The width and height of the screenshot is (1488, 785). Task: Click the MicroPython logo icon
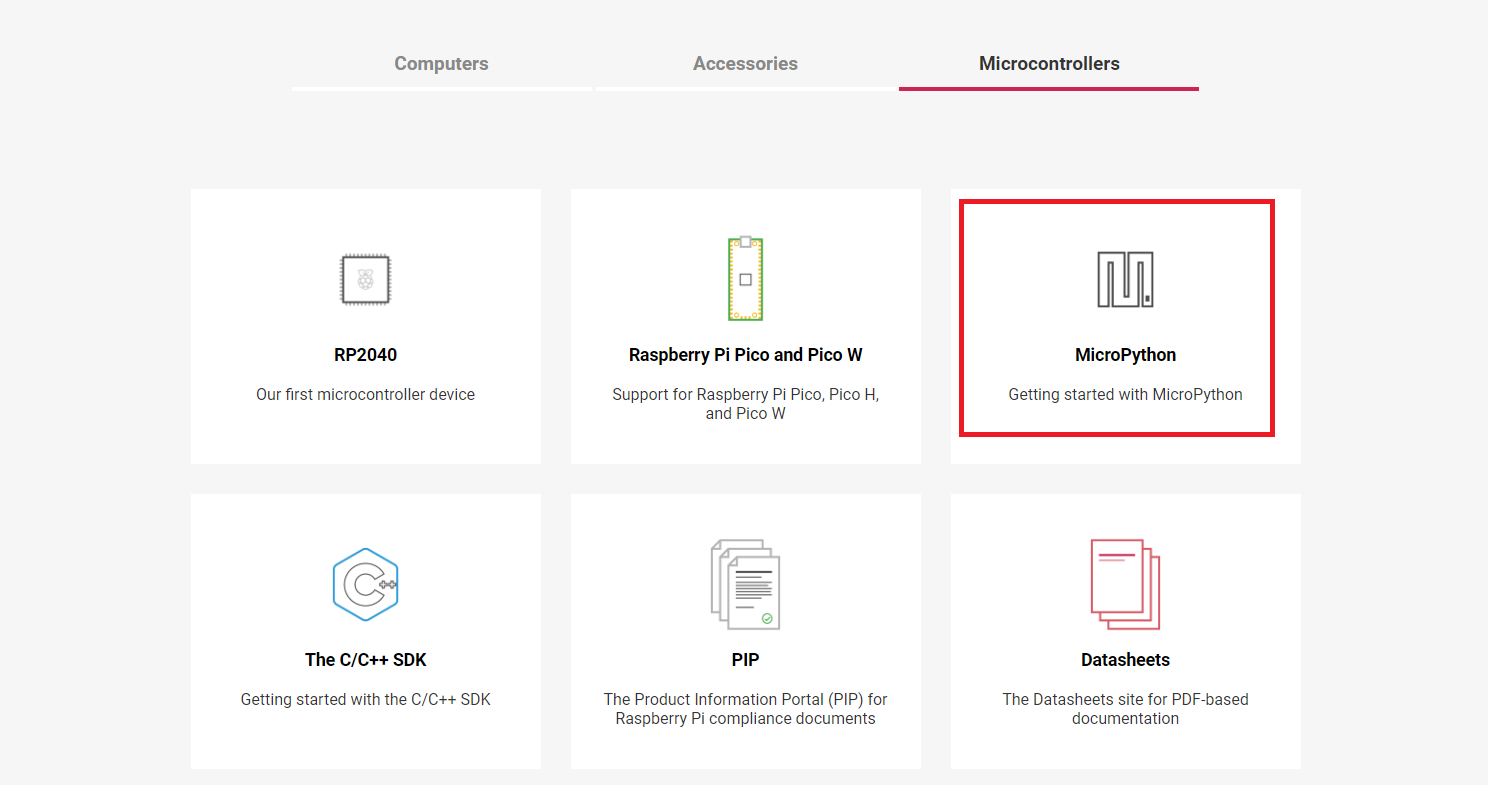(1125, 279)
